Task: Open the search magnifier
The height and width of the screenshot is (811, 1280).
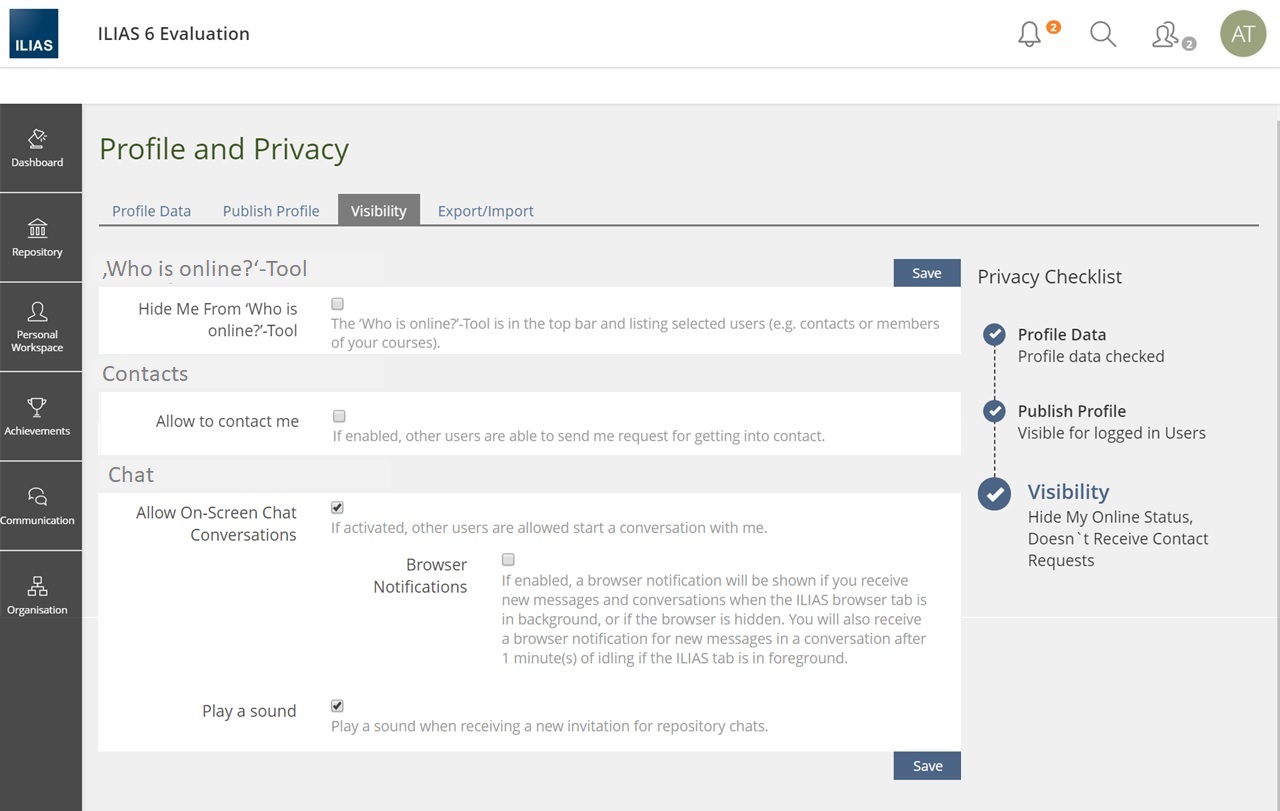Action: coord(1103,34)
